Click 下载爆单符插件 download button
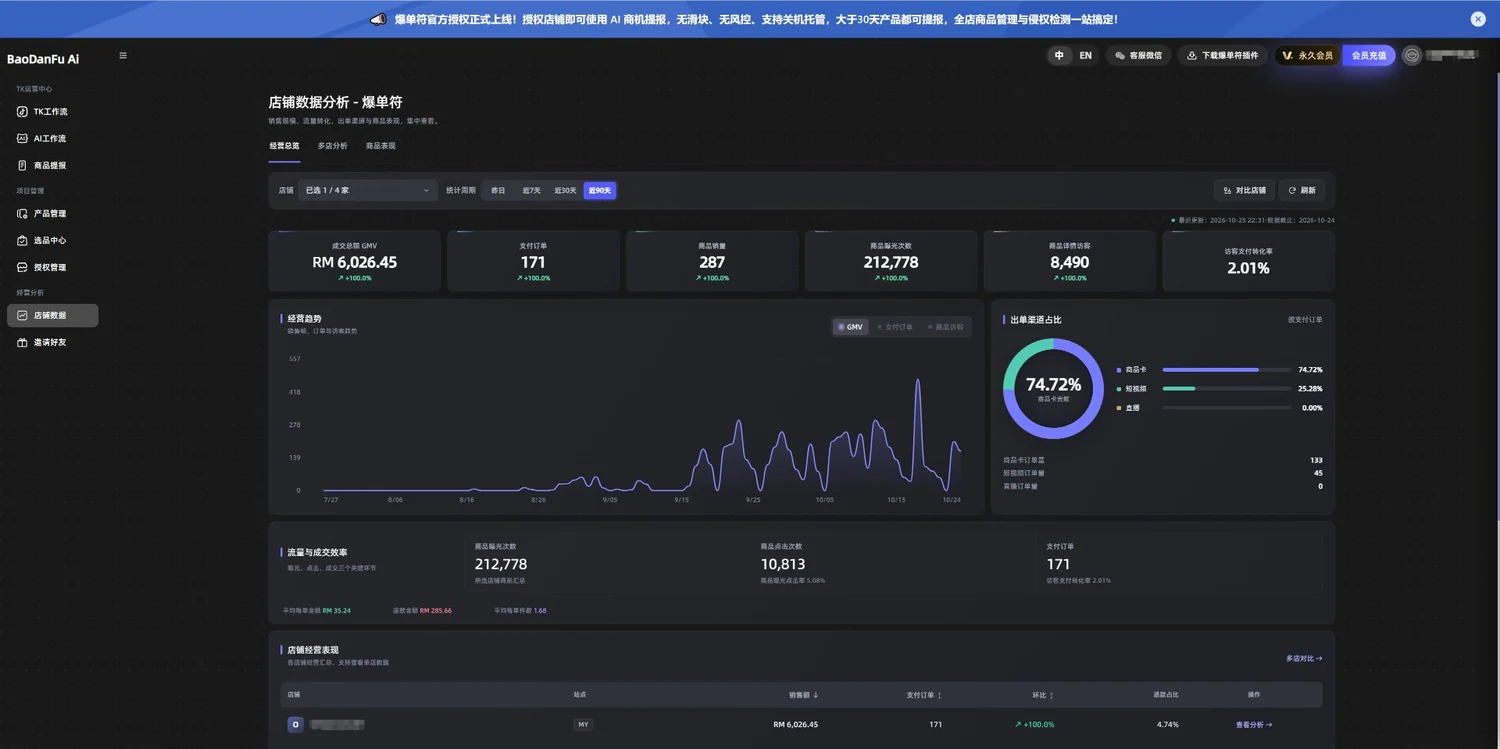1500x749 pixels. click(x=1222, y=56)
